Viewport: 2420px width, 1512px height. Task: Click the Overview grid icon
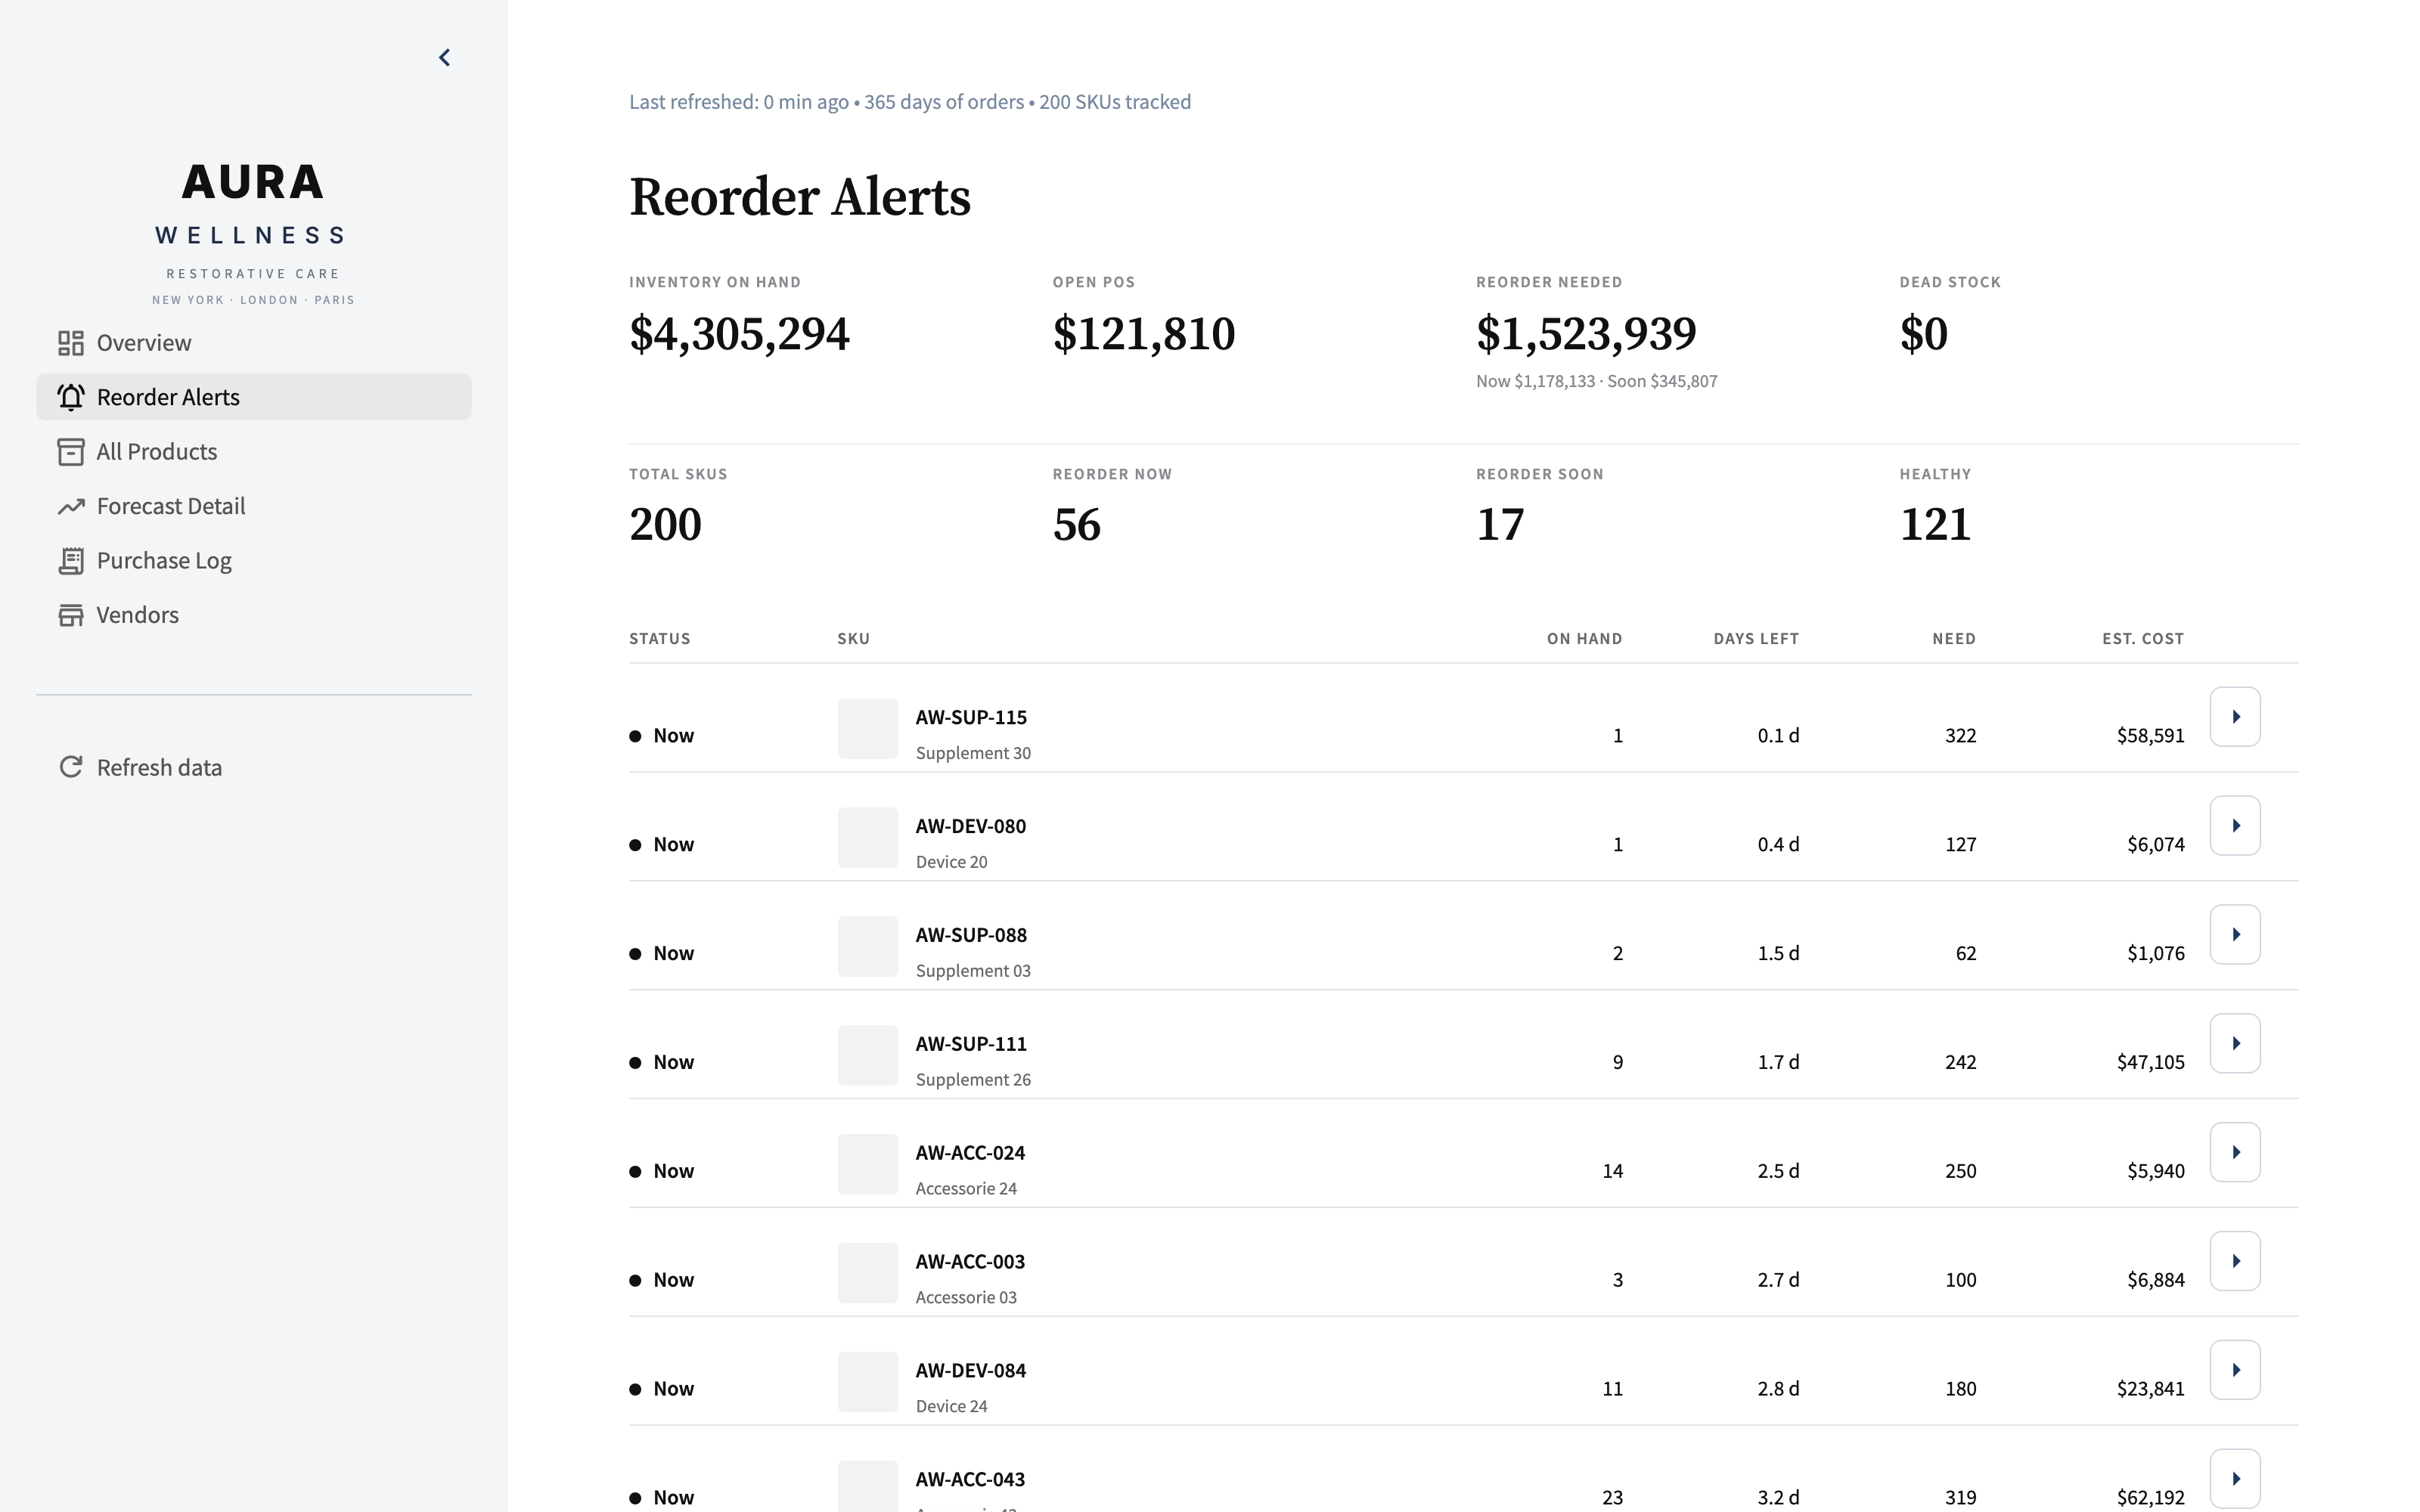tap(70, 343)
